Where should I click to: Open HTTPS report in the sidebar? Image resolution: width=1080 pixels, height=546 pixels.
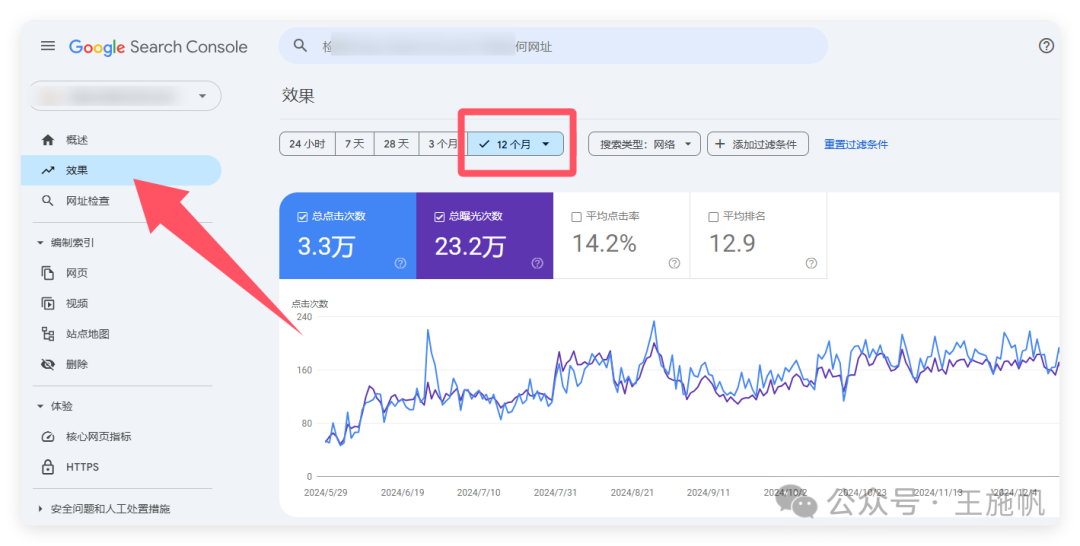point(121,467)
